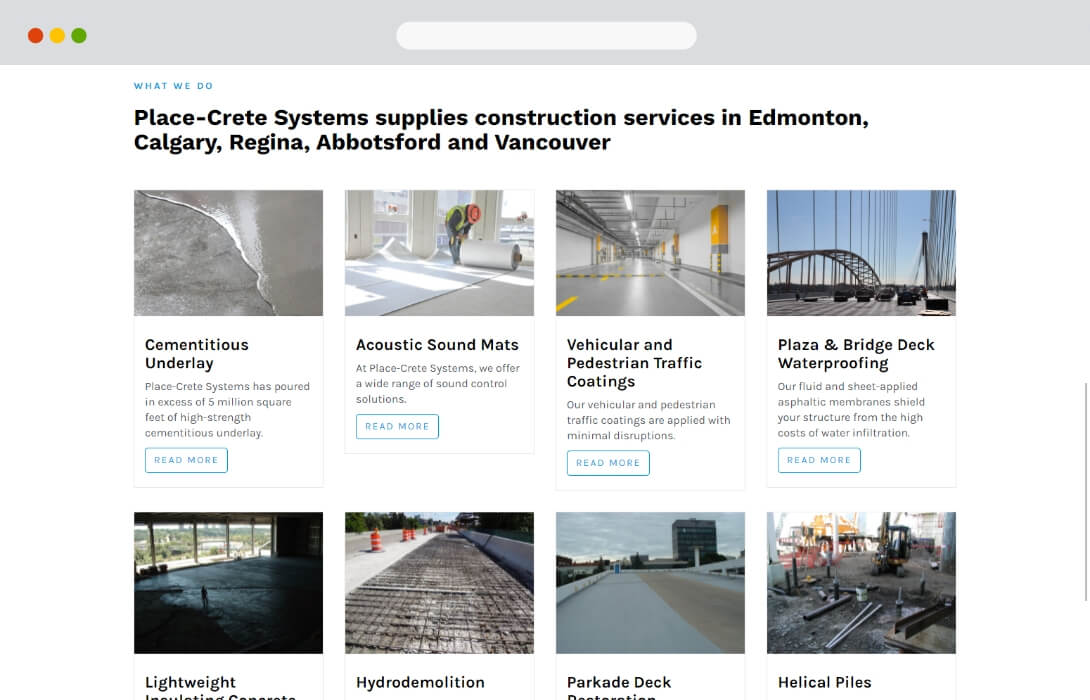Click the red window dot
The height and width of the screenshot is (700, 1090).
point(35,35)
